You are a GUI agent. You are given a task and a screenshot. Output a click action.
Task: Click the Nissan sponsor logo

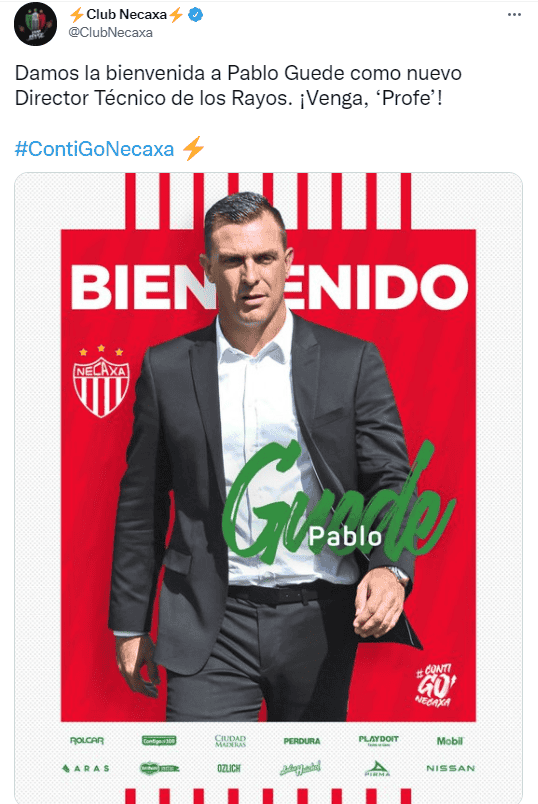tap(450, 768)
